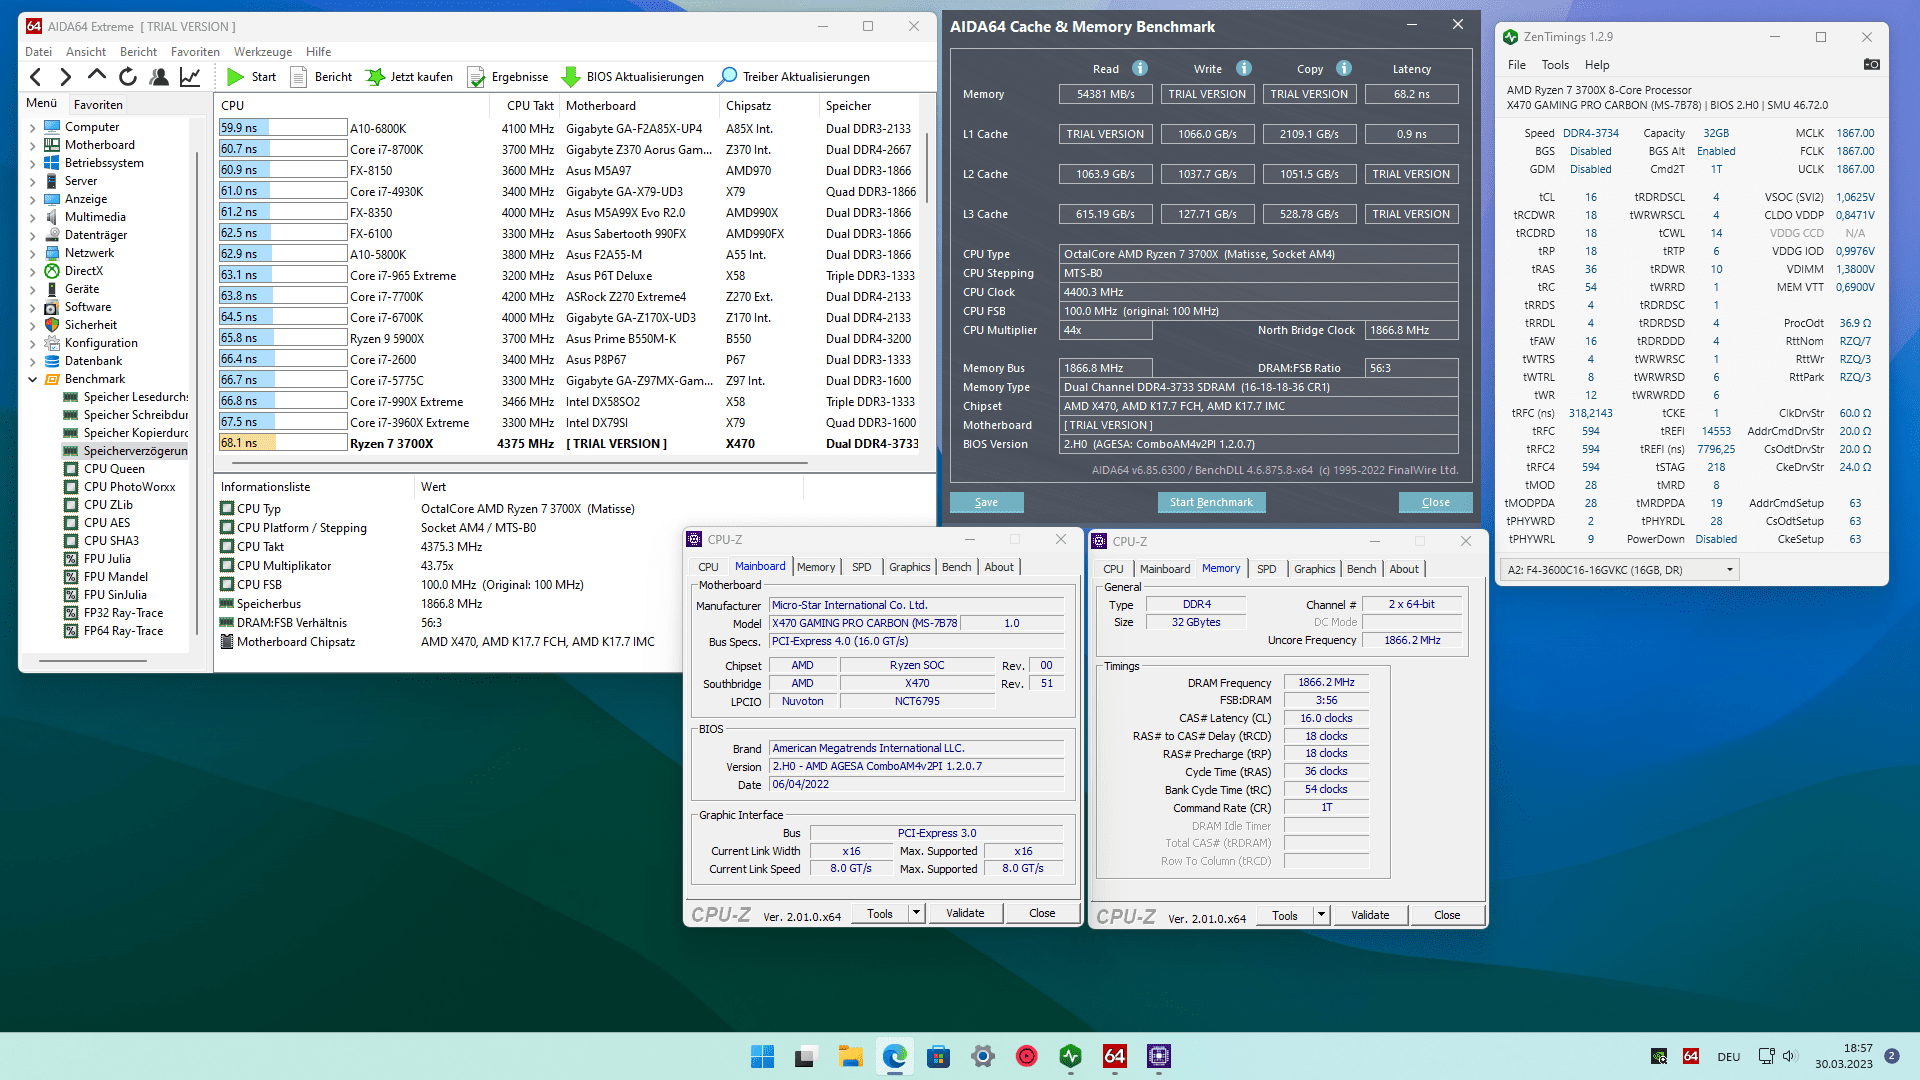This screenshot has width=1920, height=1080.
Task: Toggle CPU Typ checkbox in Informationsliste
Action: pyautogui.click(x=227, y=508)
